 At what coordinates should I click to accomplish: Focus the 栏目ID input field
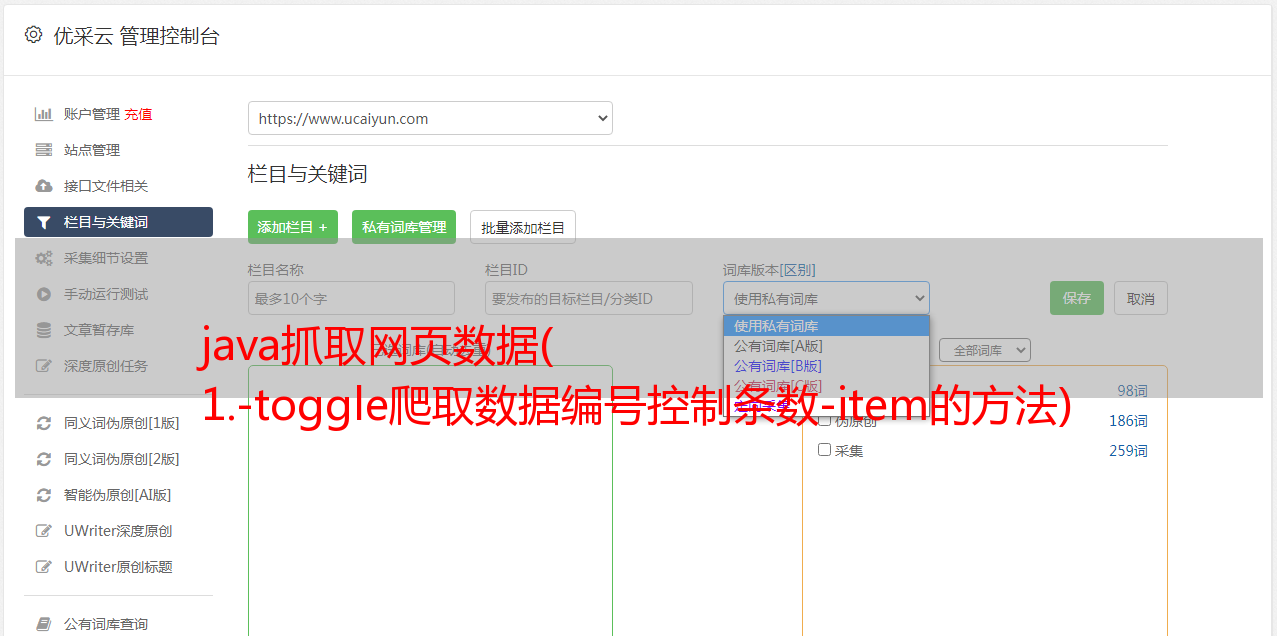(589, 298)
